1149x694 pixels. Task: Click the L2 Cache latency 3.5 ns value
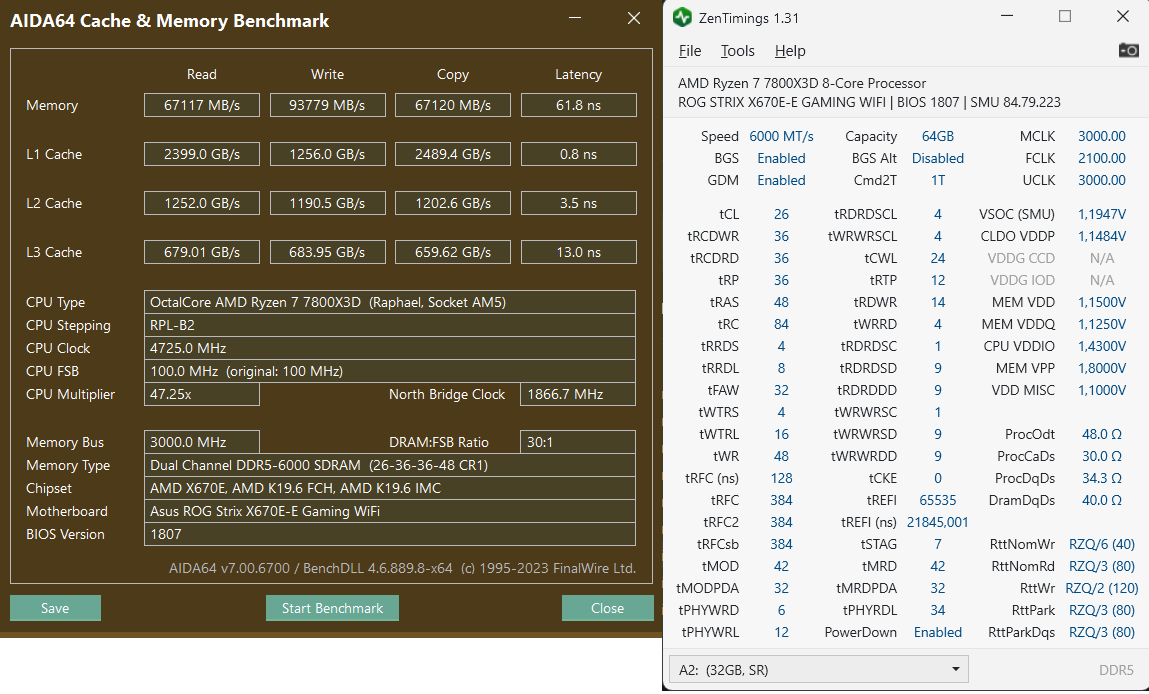click(579, 203)
